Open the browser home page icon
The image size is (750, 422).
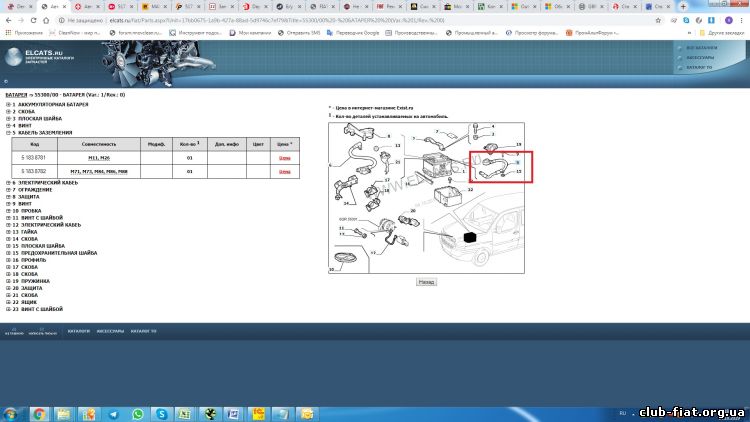click(x=46, y=21)
